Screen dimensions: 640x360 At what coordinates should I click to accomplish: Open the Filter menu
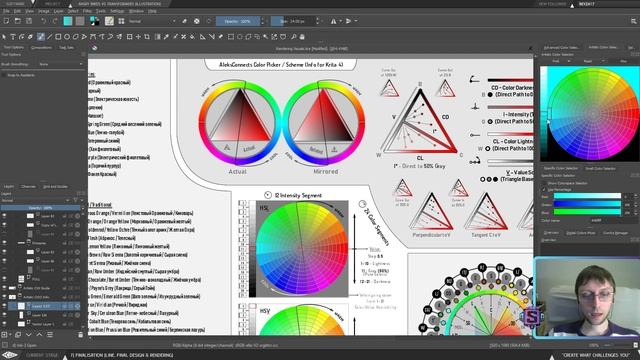(87, 11)
